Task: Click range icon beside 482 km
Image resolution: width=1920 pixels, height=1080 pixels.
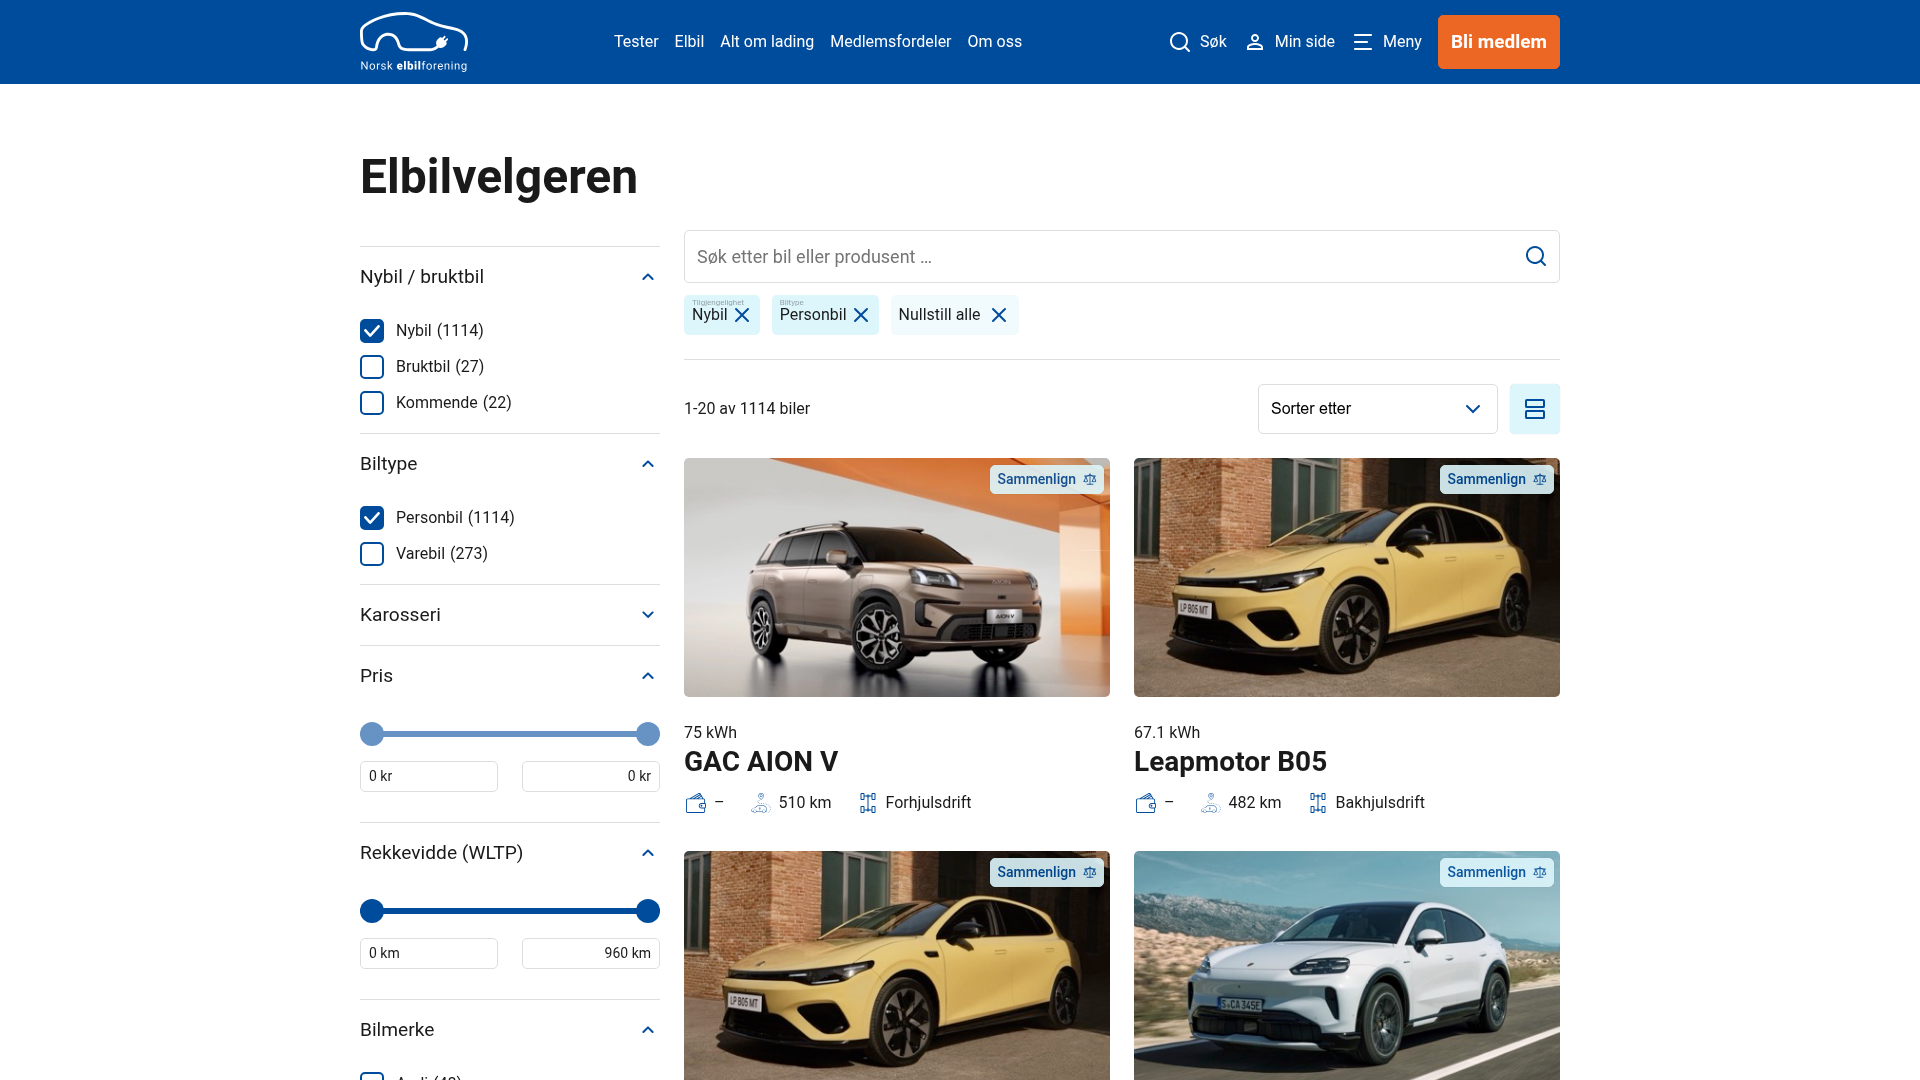Action: pyautogui.click(x=1210, y=803)
